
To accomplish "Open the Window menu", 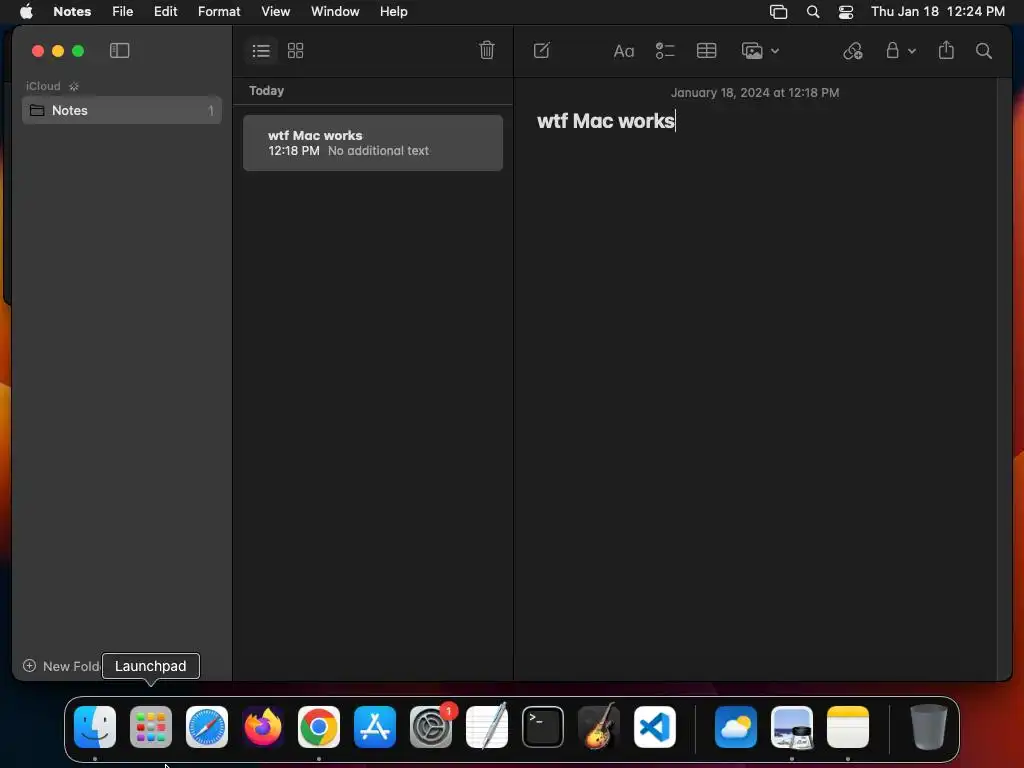I will click(x=335, y=11).
